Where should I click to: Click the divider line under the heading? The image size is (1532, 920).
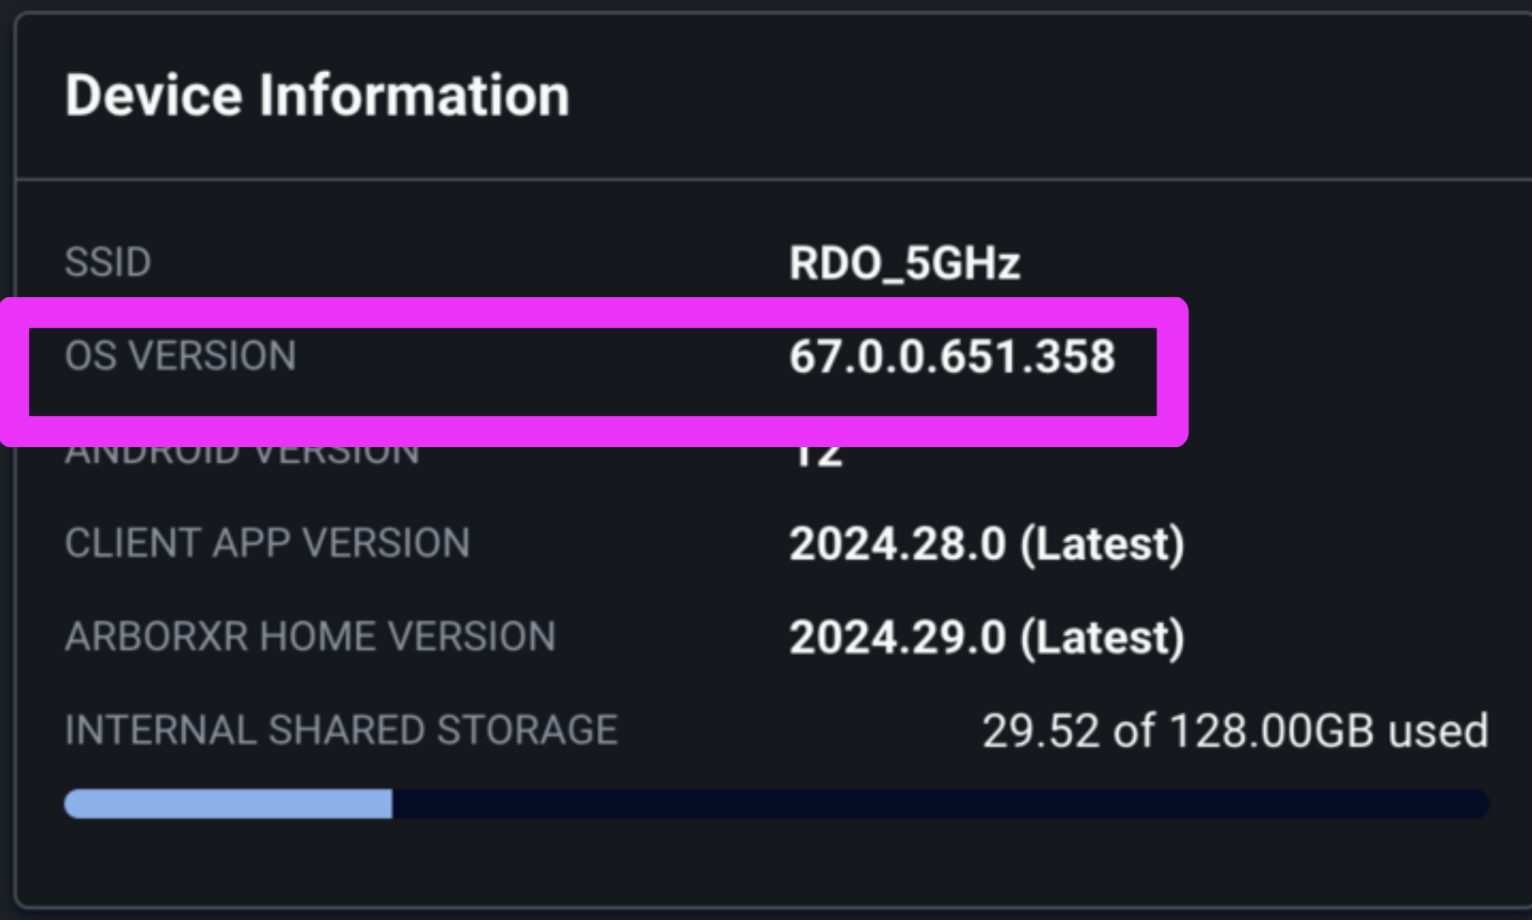pos(774,179)
